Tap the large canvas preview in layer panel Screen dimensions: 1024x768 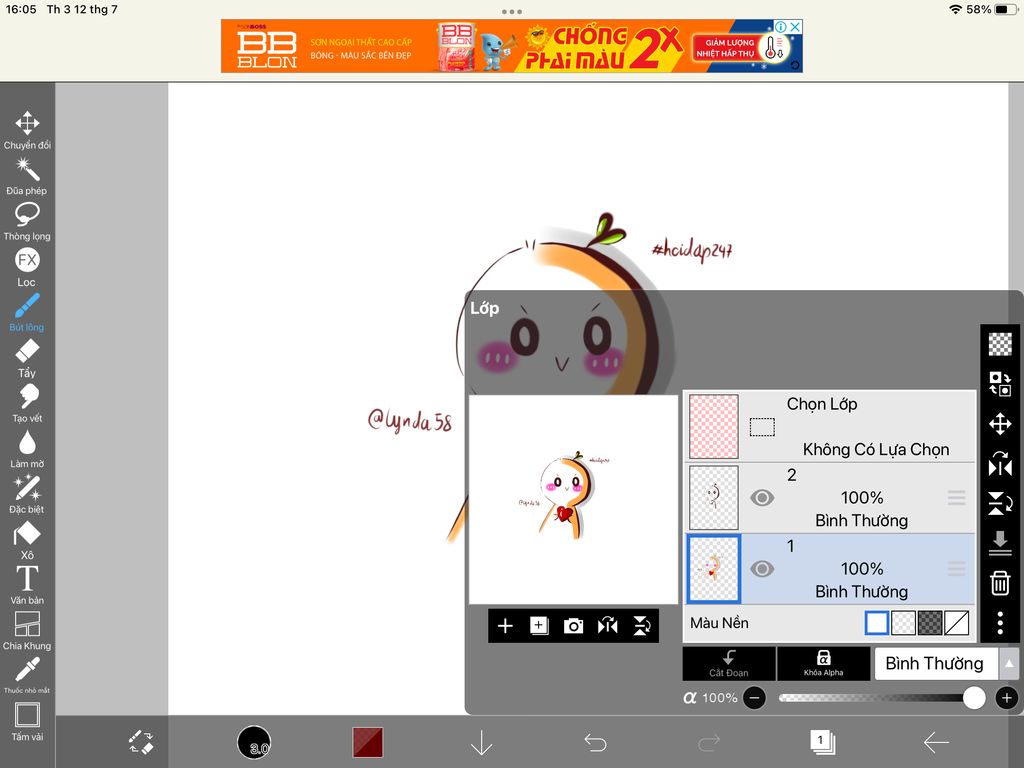[573, 500]
